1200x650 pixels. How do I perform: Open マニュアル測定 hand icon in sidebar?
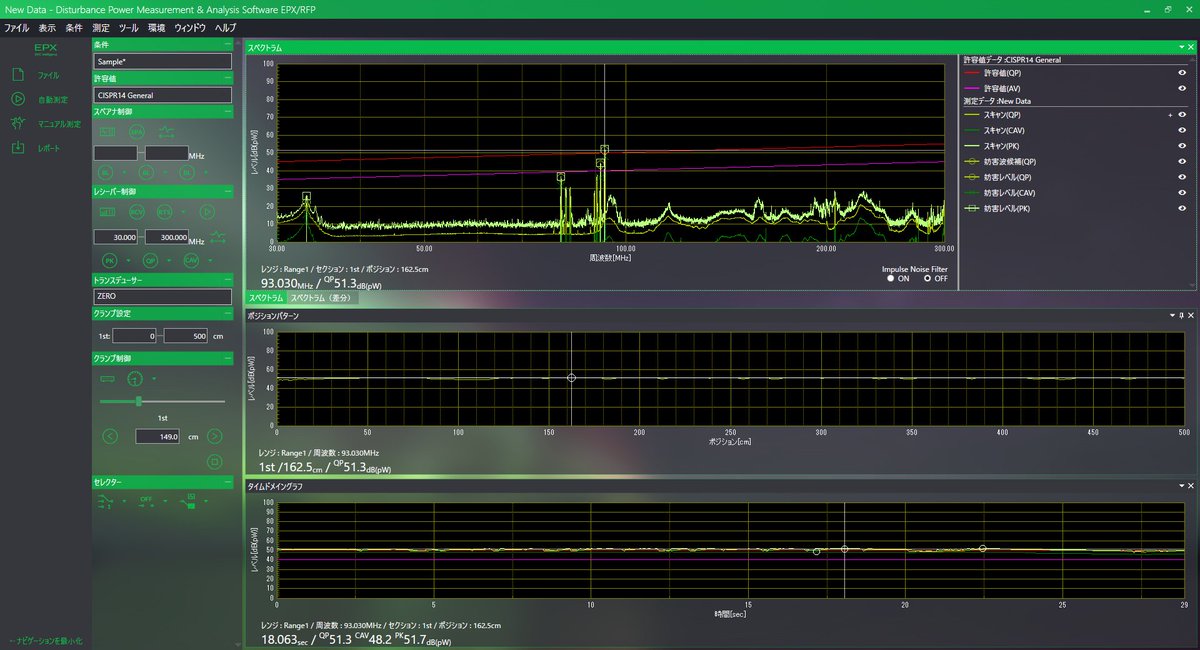click(x=18, y=123)
